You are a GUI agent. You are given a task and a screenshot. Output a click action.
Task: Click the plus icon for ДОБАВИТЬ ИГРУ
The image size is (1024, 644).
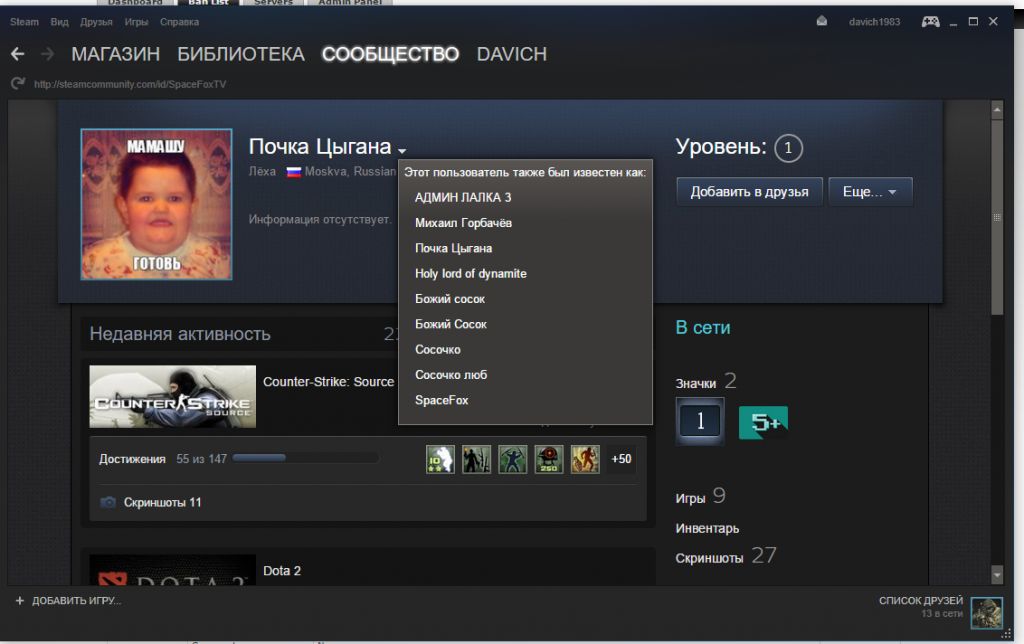point(20,600)
